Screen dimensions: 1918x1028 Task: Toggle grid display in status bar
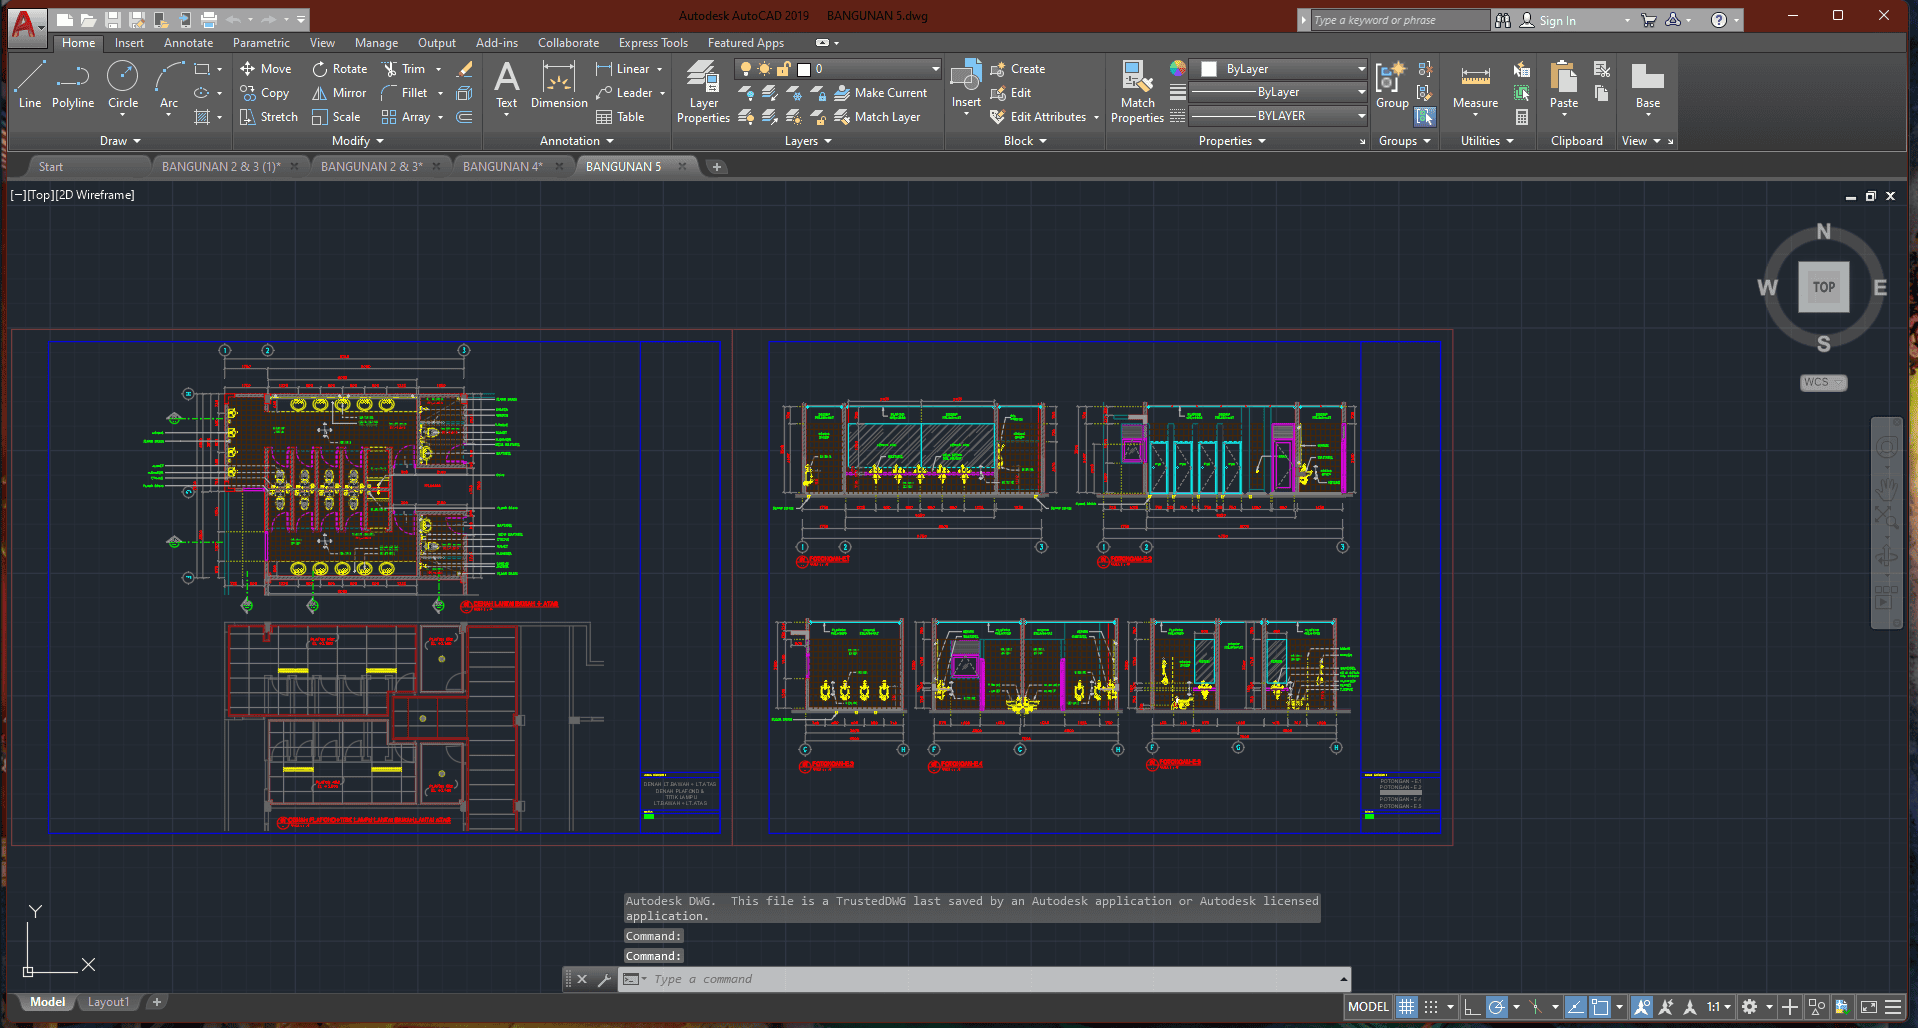[x=1406, y=1007]
